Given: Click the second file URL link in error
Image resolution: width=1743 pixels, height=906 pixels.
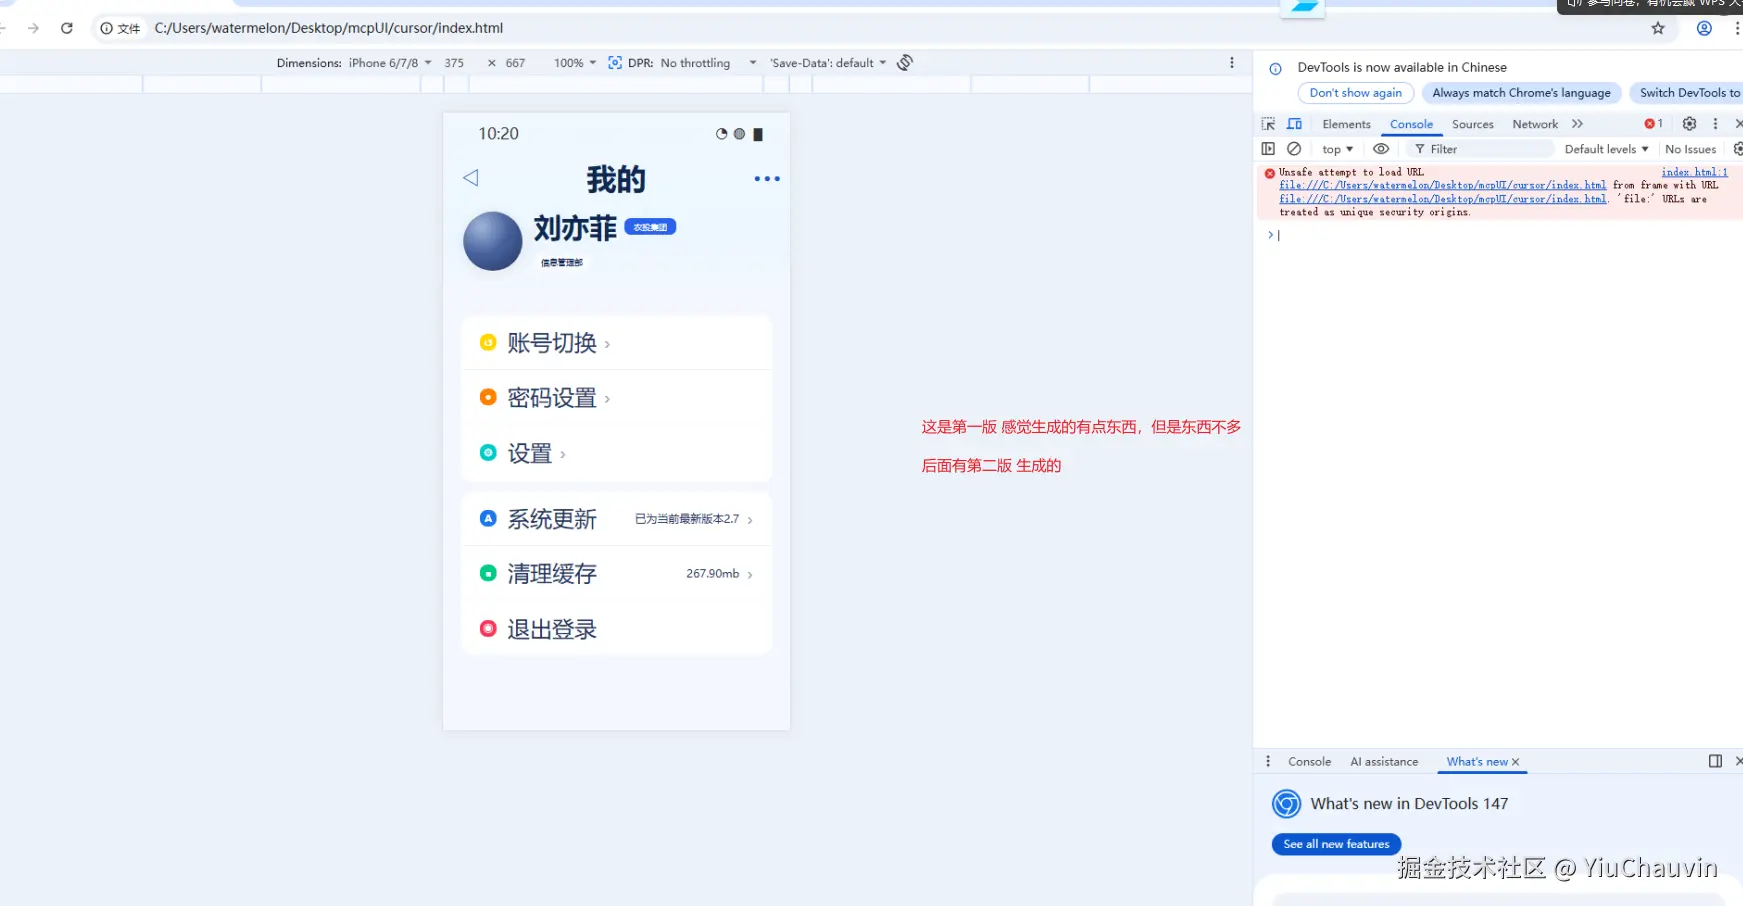Looking at the screenshot, I should click(1442, 199).
